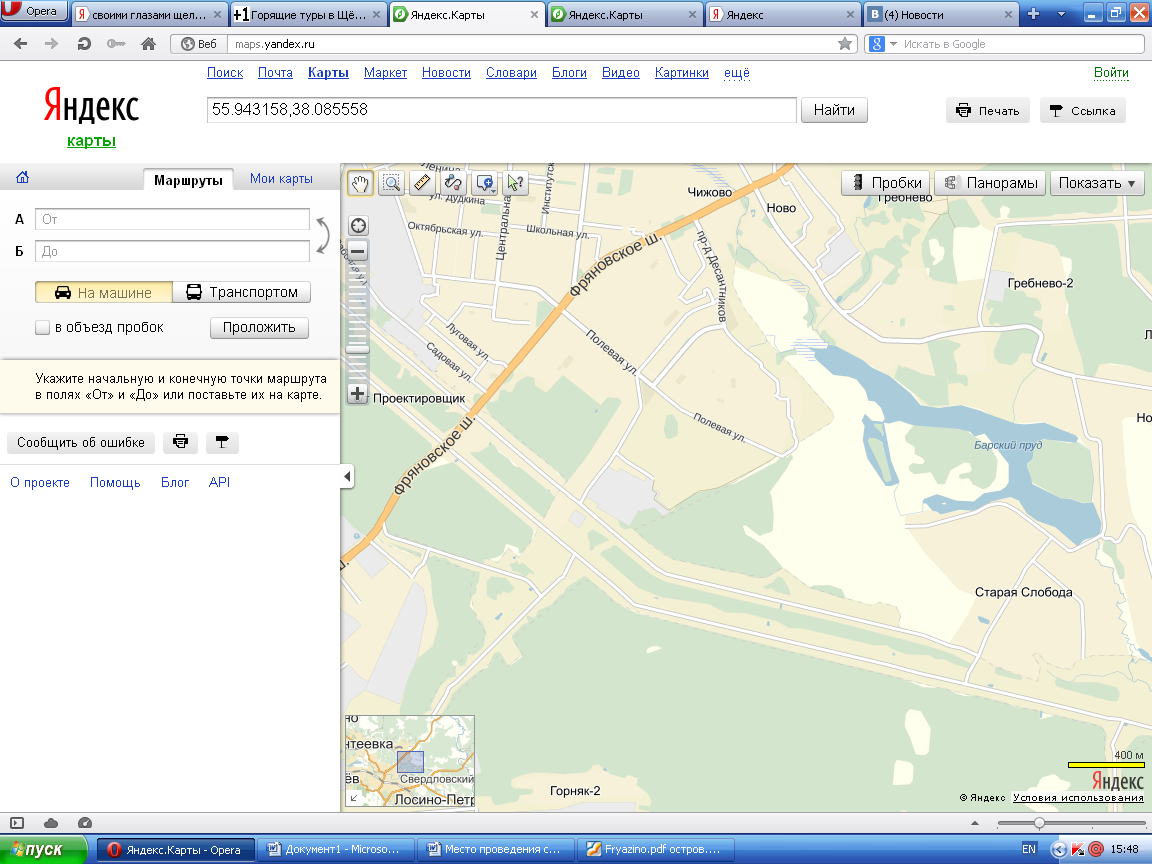The image size is (1152, 864).
Task: Click the map locate target icon
Action: (358, 226)
